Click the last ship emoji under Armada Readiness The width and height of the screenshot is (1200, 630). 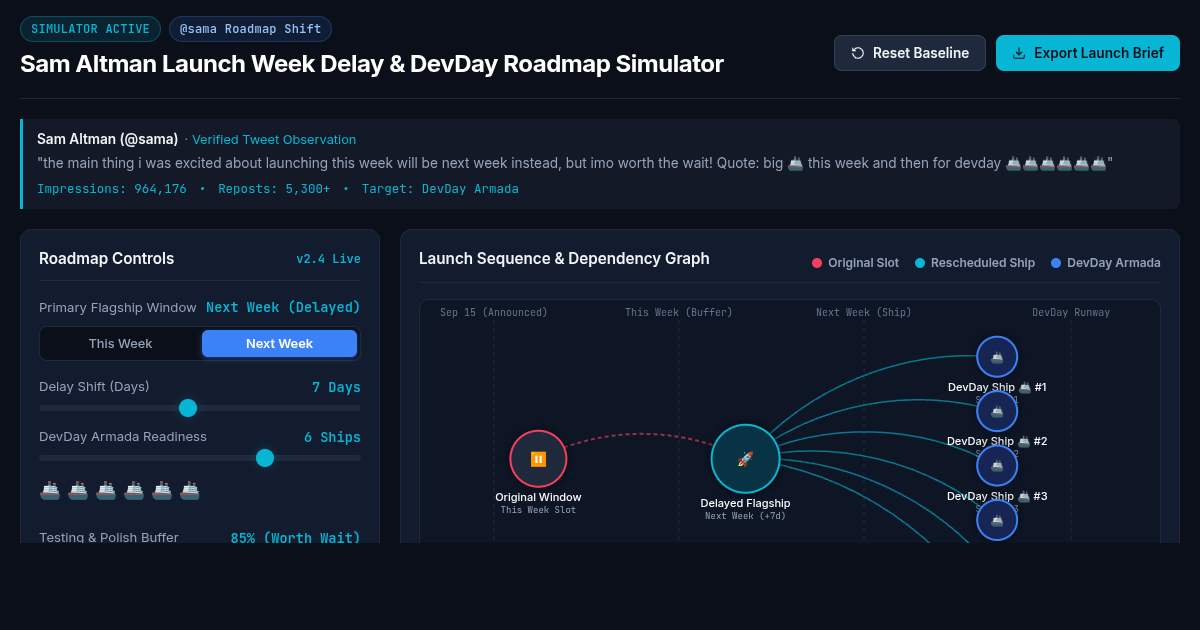click(x=190, y=490)
